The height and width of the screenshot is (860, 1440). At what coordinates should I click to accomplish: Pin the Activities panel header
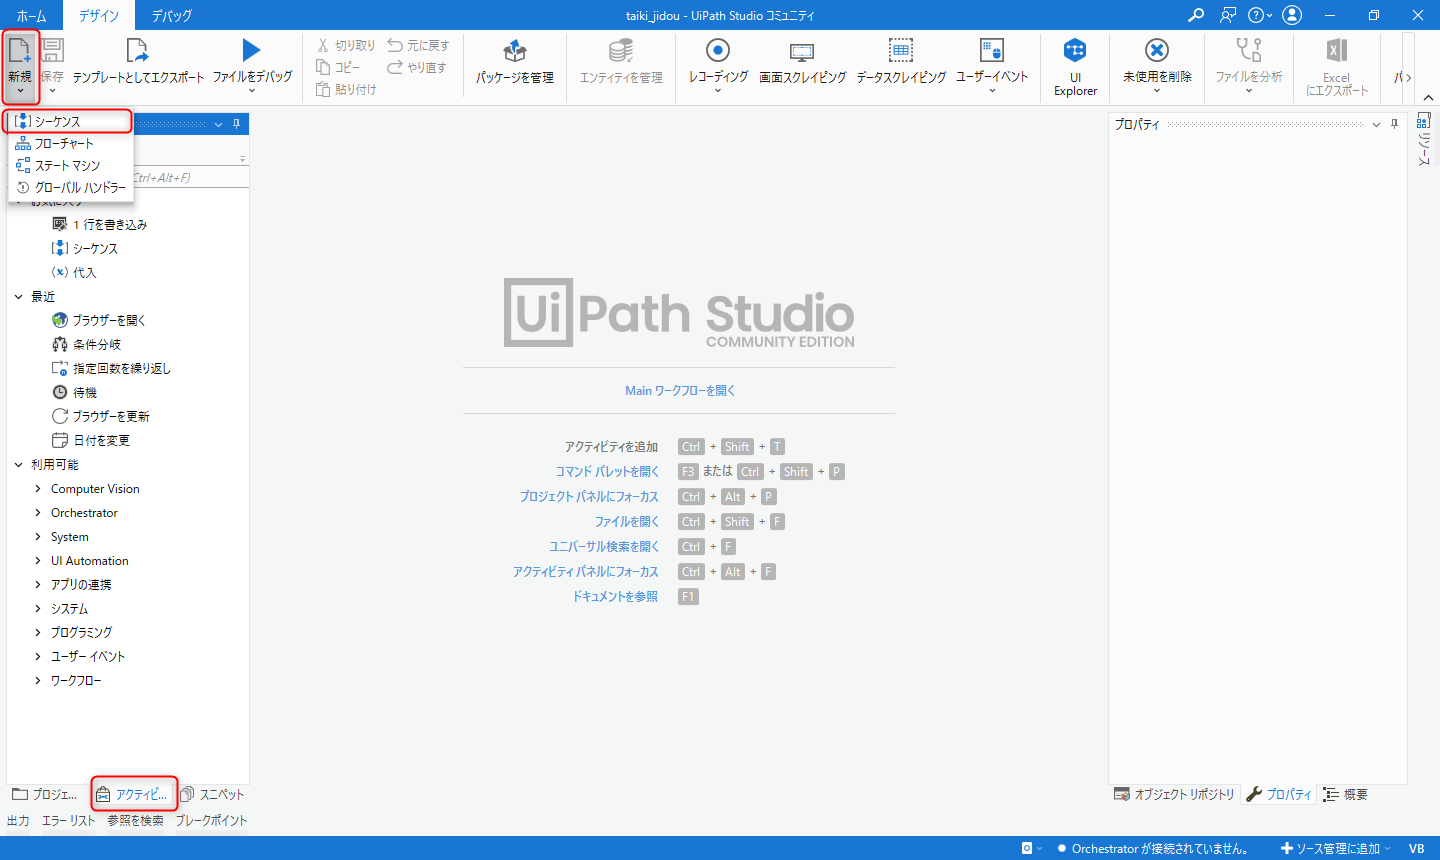[236, 124]
